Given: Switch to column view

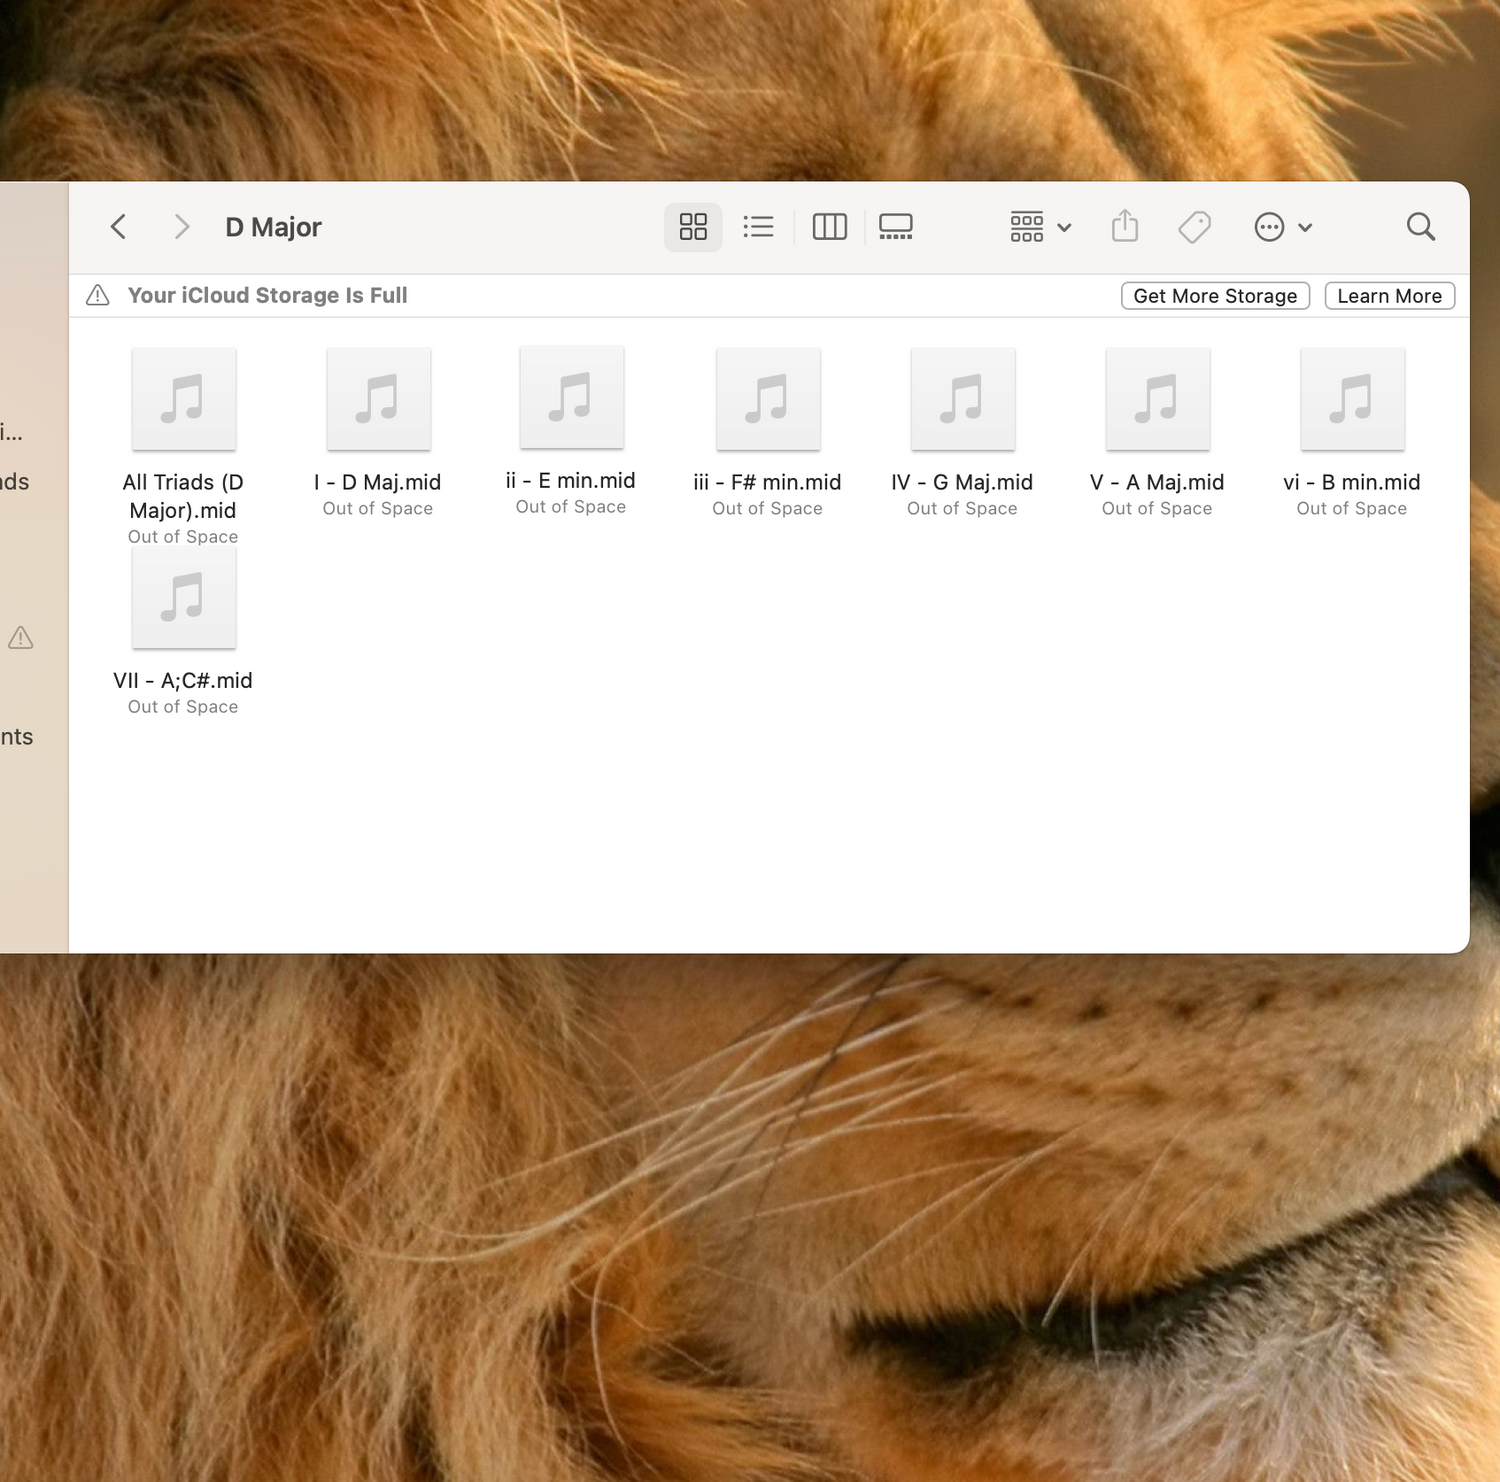Looking at the screenshot, I should 829,227.
